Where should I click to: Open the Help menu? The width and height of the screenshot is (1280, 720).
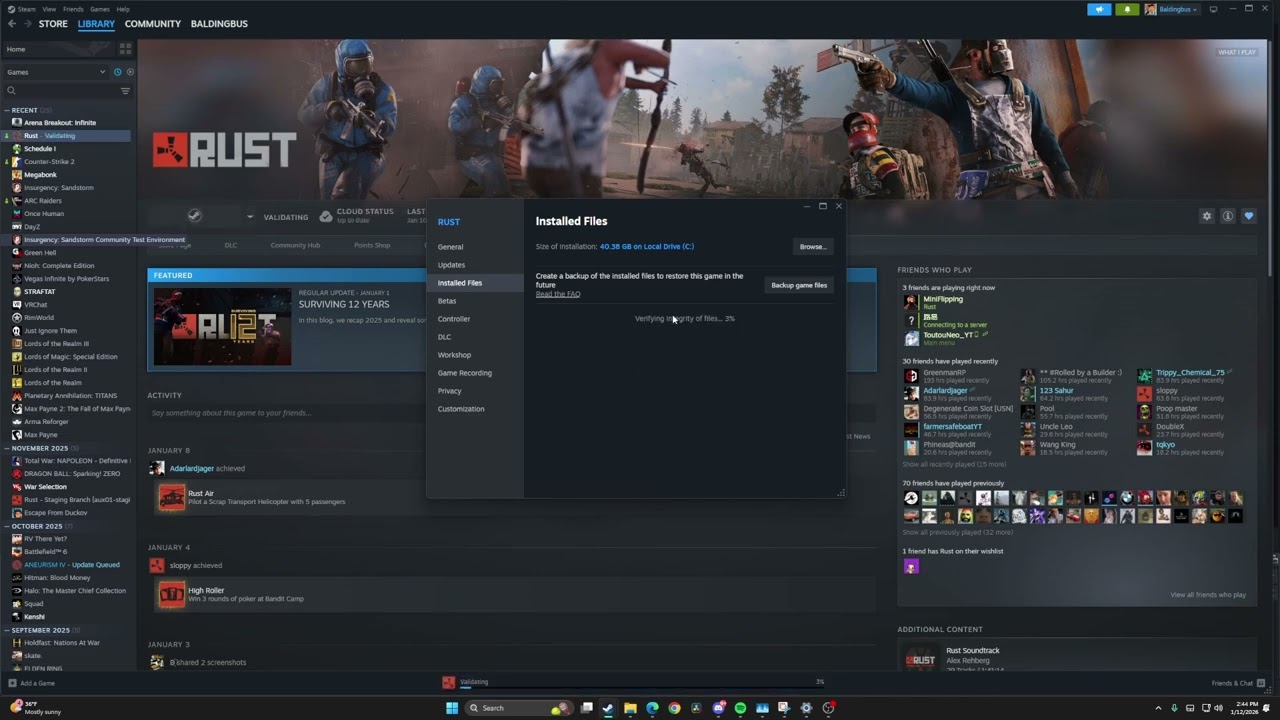pos(123,9)
